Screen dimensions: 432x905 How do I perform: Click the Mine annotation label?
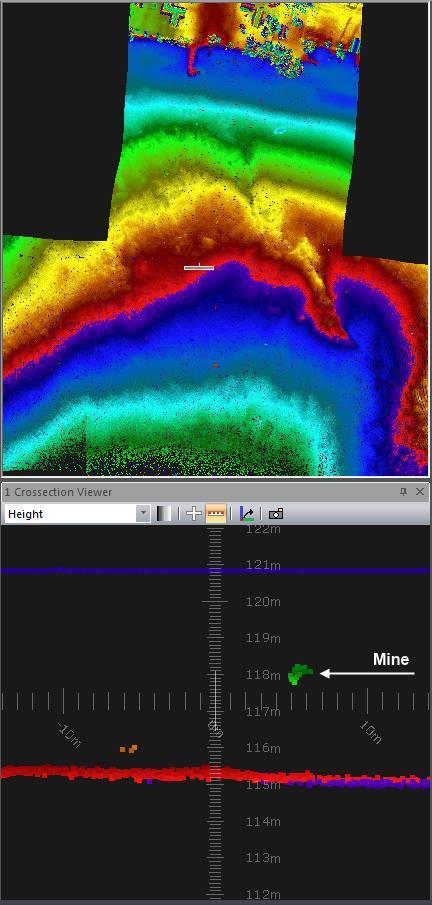point(391,659)
